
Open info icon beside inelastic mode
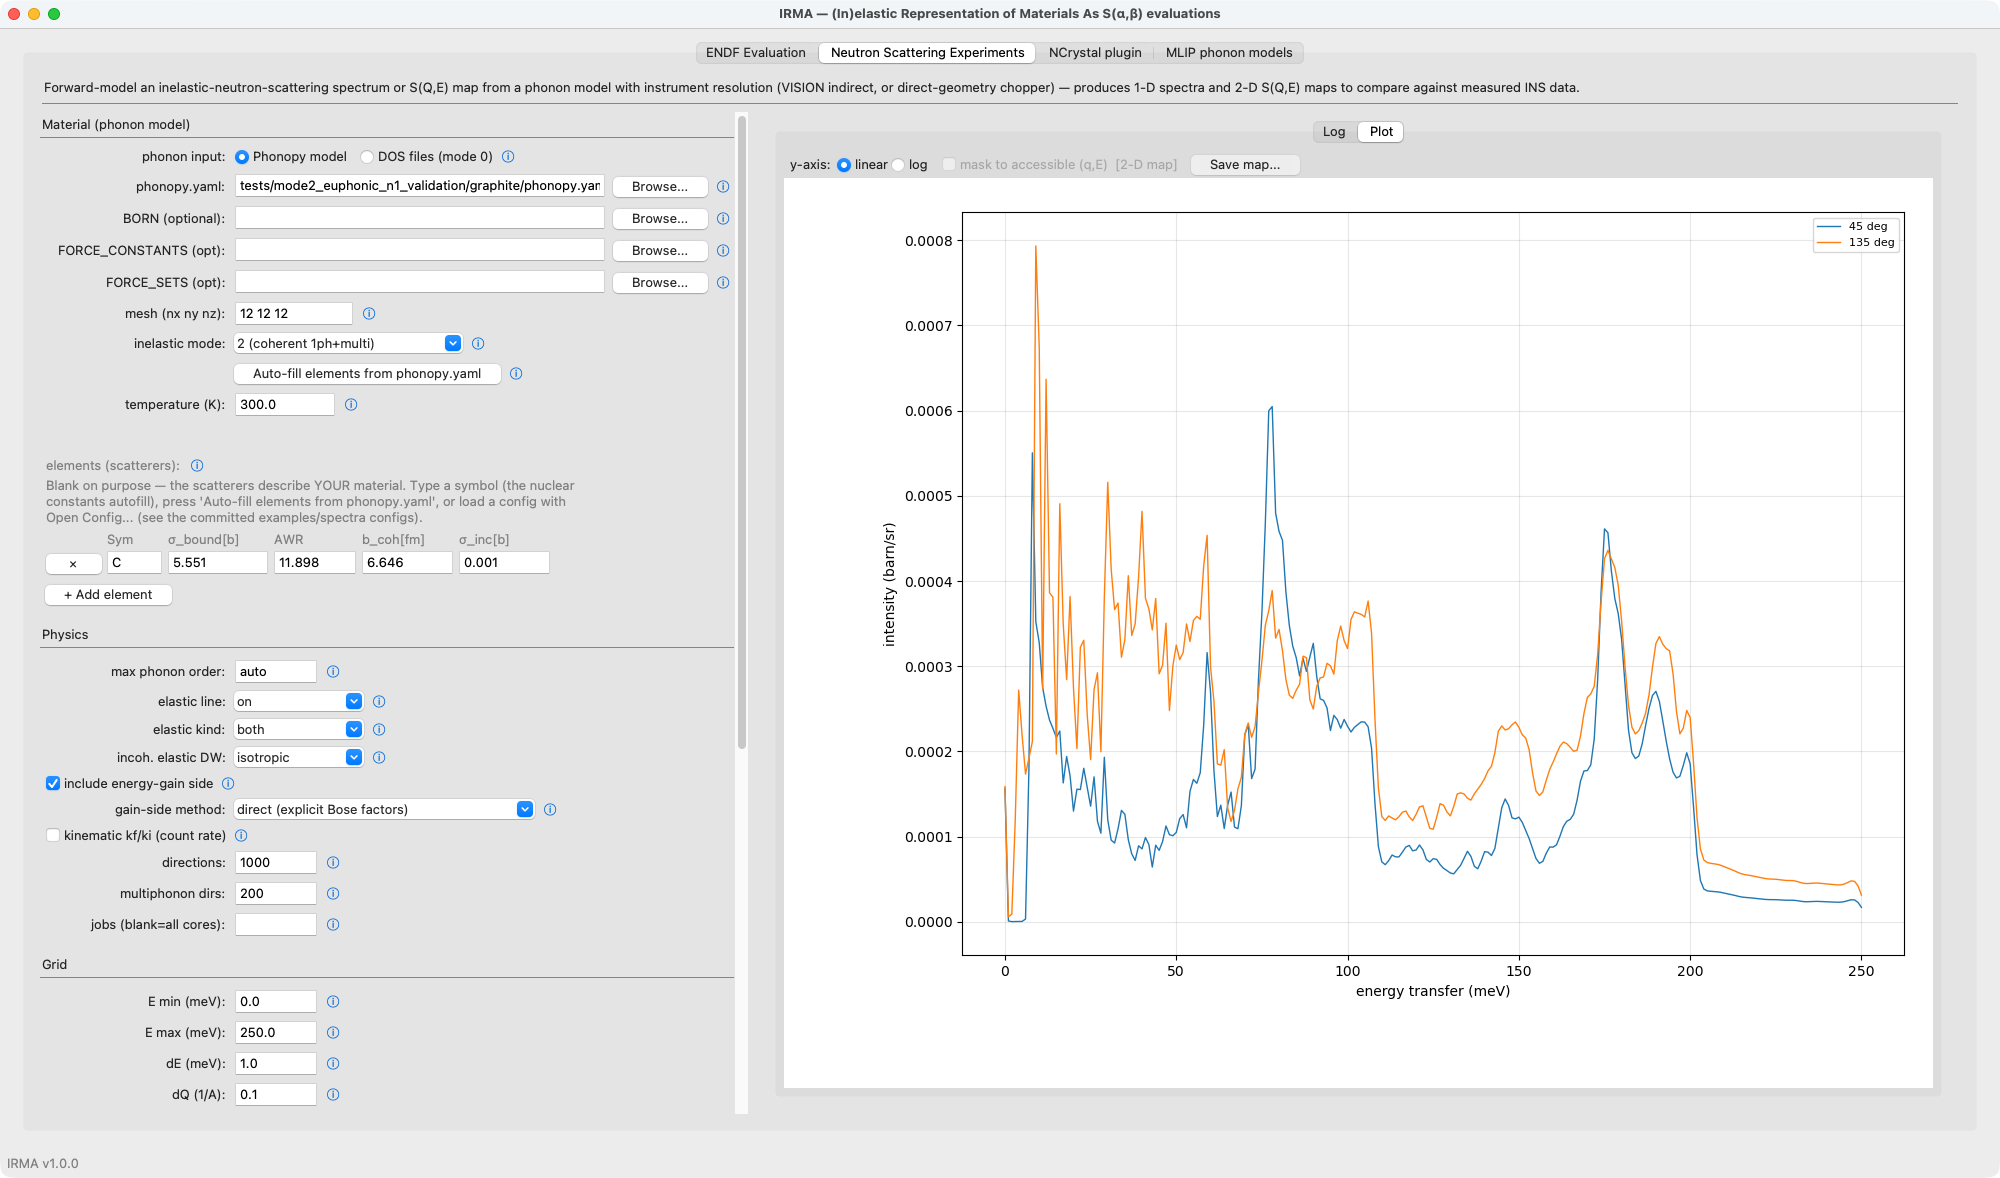point(478,344)
